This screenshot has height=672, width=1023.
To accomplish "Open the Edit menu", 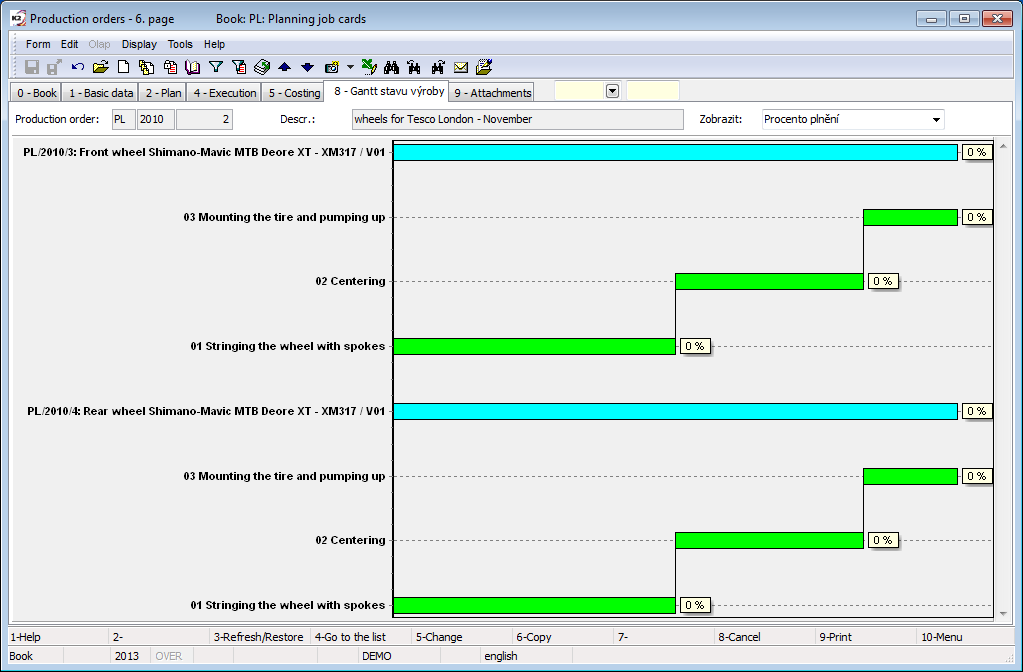I will (70, 44).
